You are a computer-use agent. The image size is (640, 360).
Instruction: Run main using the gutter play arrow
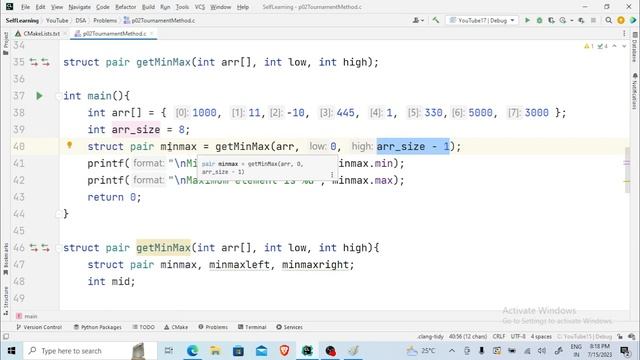(x=39, y=96)
